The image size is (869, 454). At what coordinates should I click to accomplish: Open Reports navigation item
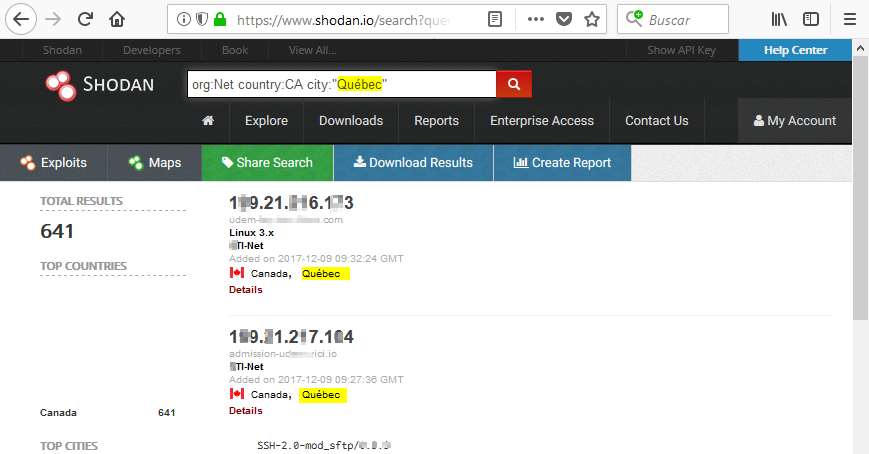click(x=437, y=121)
